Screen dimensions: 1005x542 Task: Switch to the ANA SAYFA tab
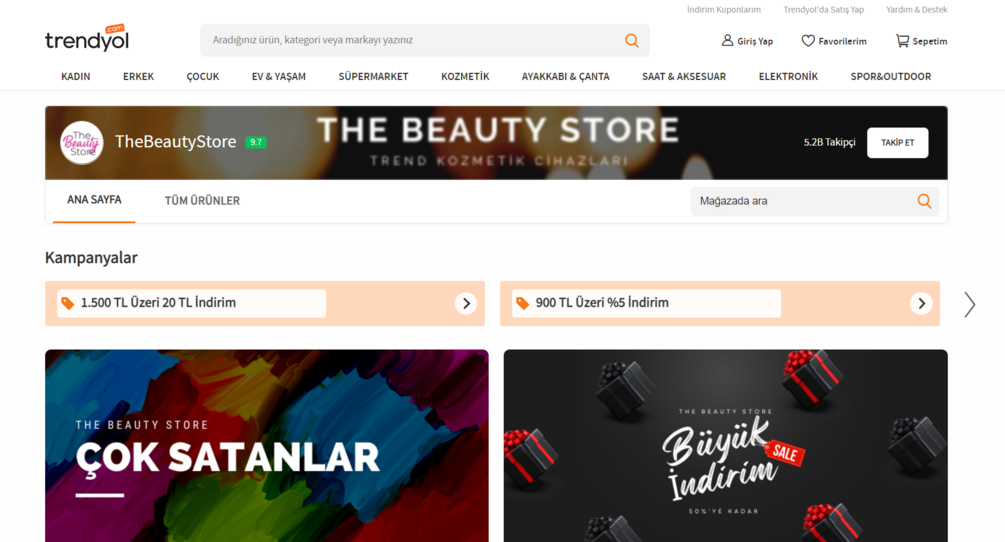[x=94, y=200]
